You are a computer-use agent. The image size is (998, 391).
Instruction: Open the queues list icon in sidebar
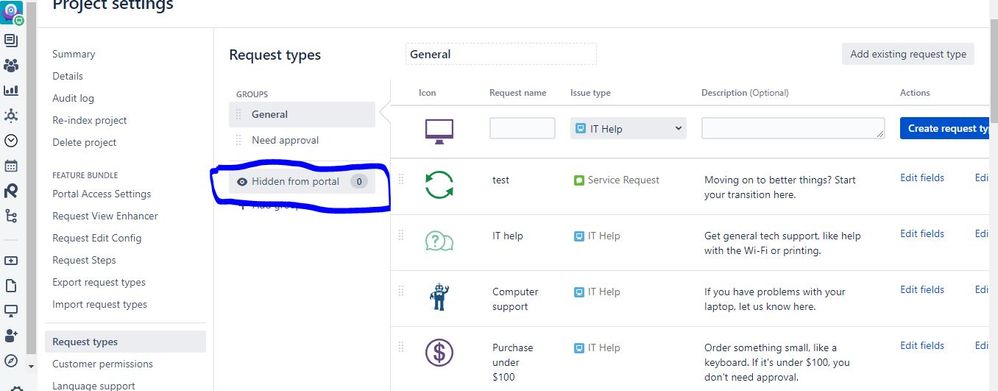click(x=11, y=41)
